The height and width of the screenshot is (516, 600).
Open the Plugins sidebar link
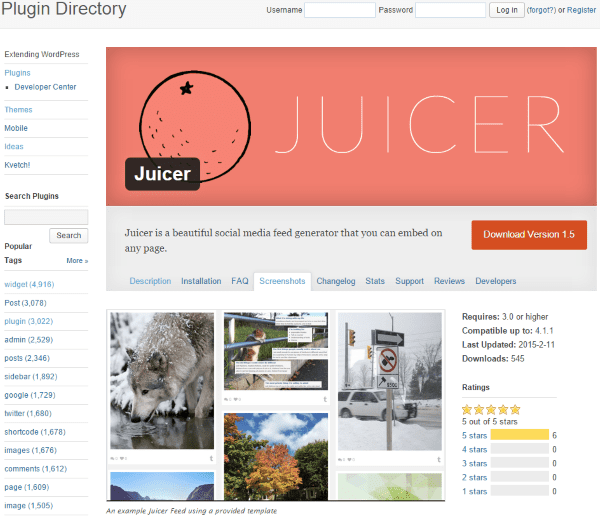(x=17, y=73)
